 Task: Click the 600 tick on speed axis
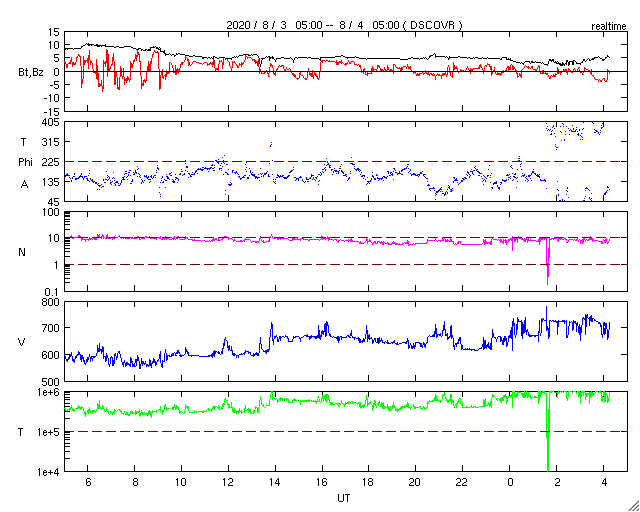pos(51,356)
